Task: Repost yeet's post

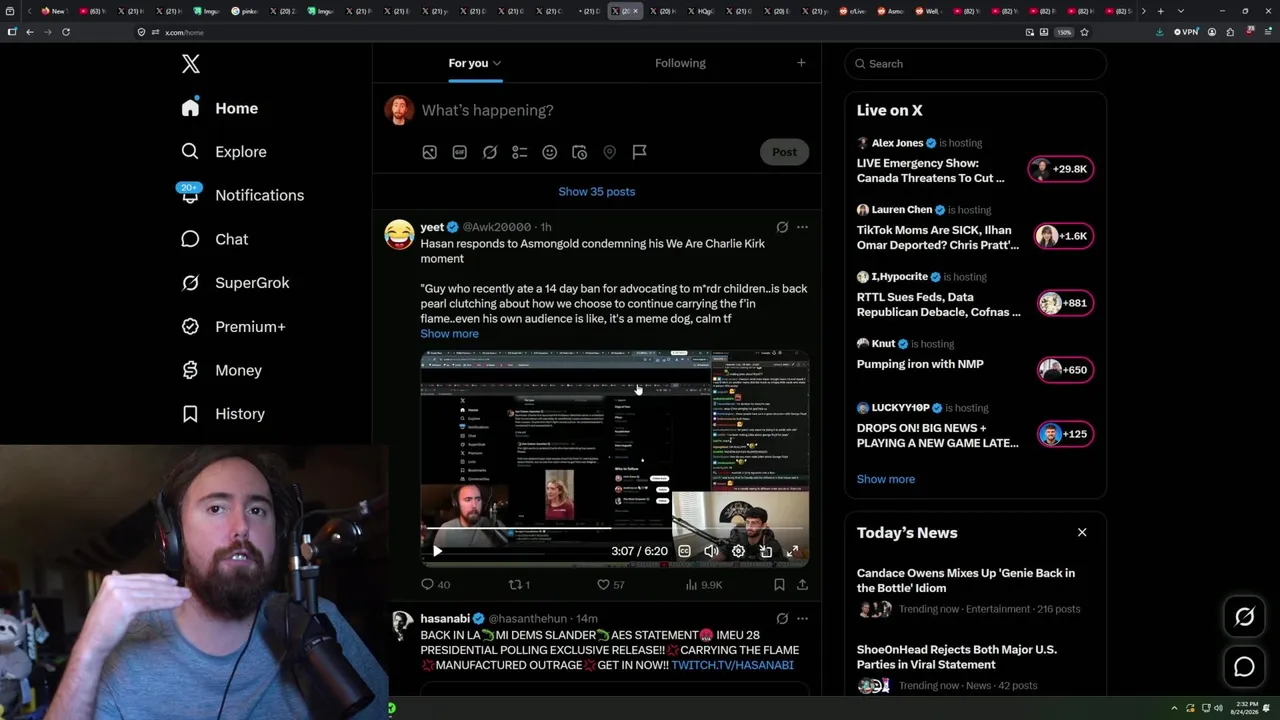Action: 520,585
